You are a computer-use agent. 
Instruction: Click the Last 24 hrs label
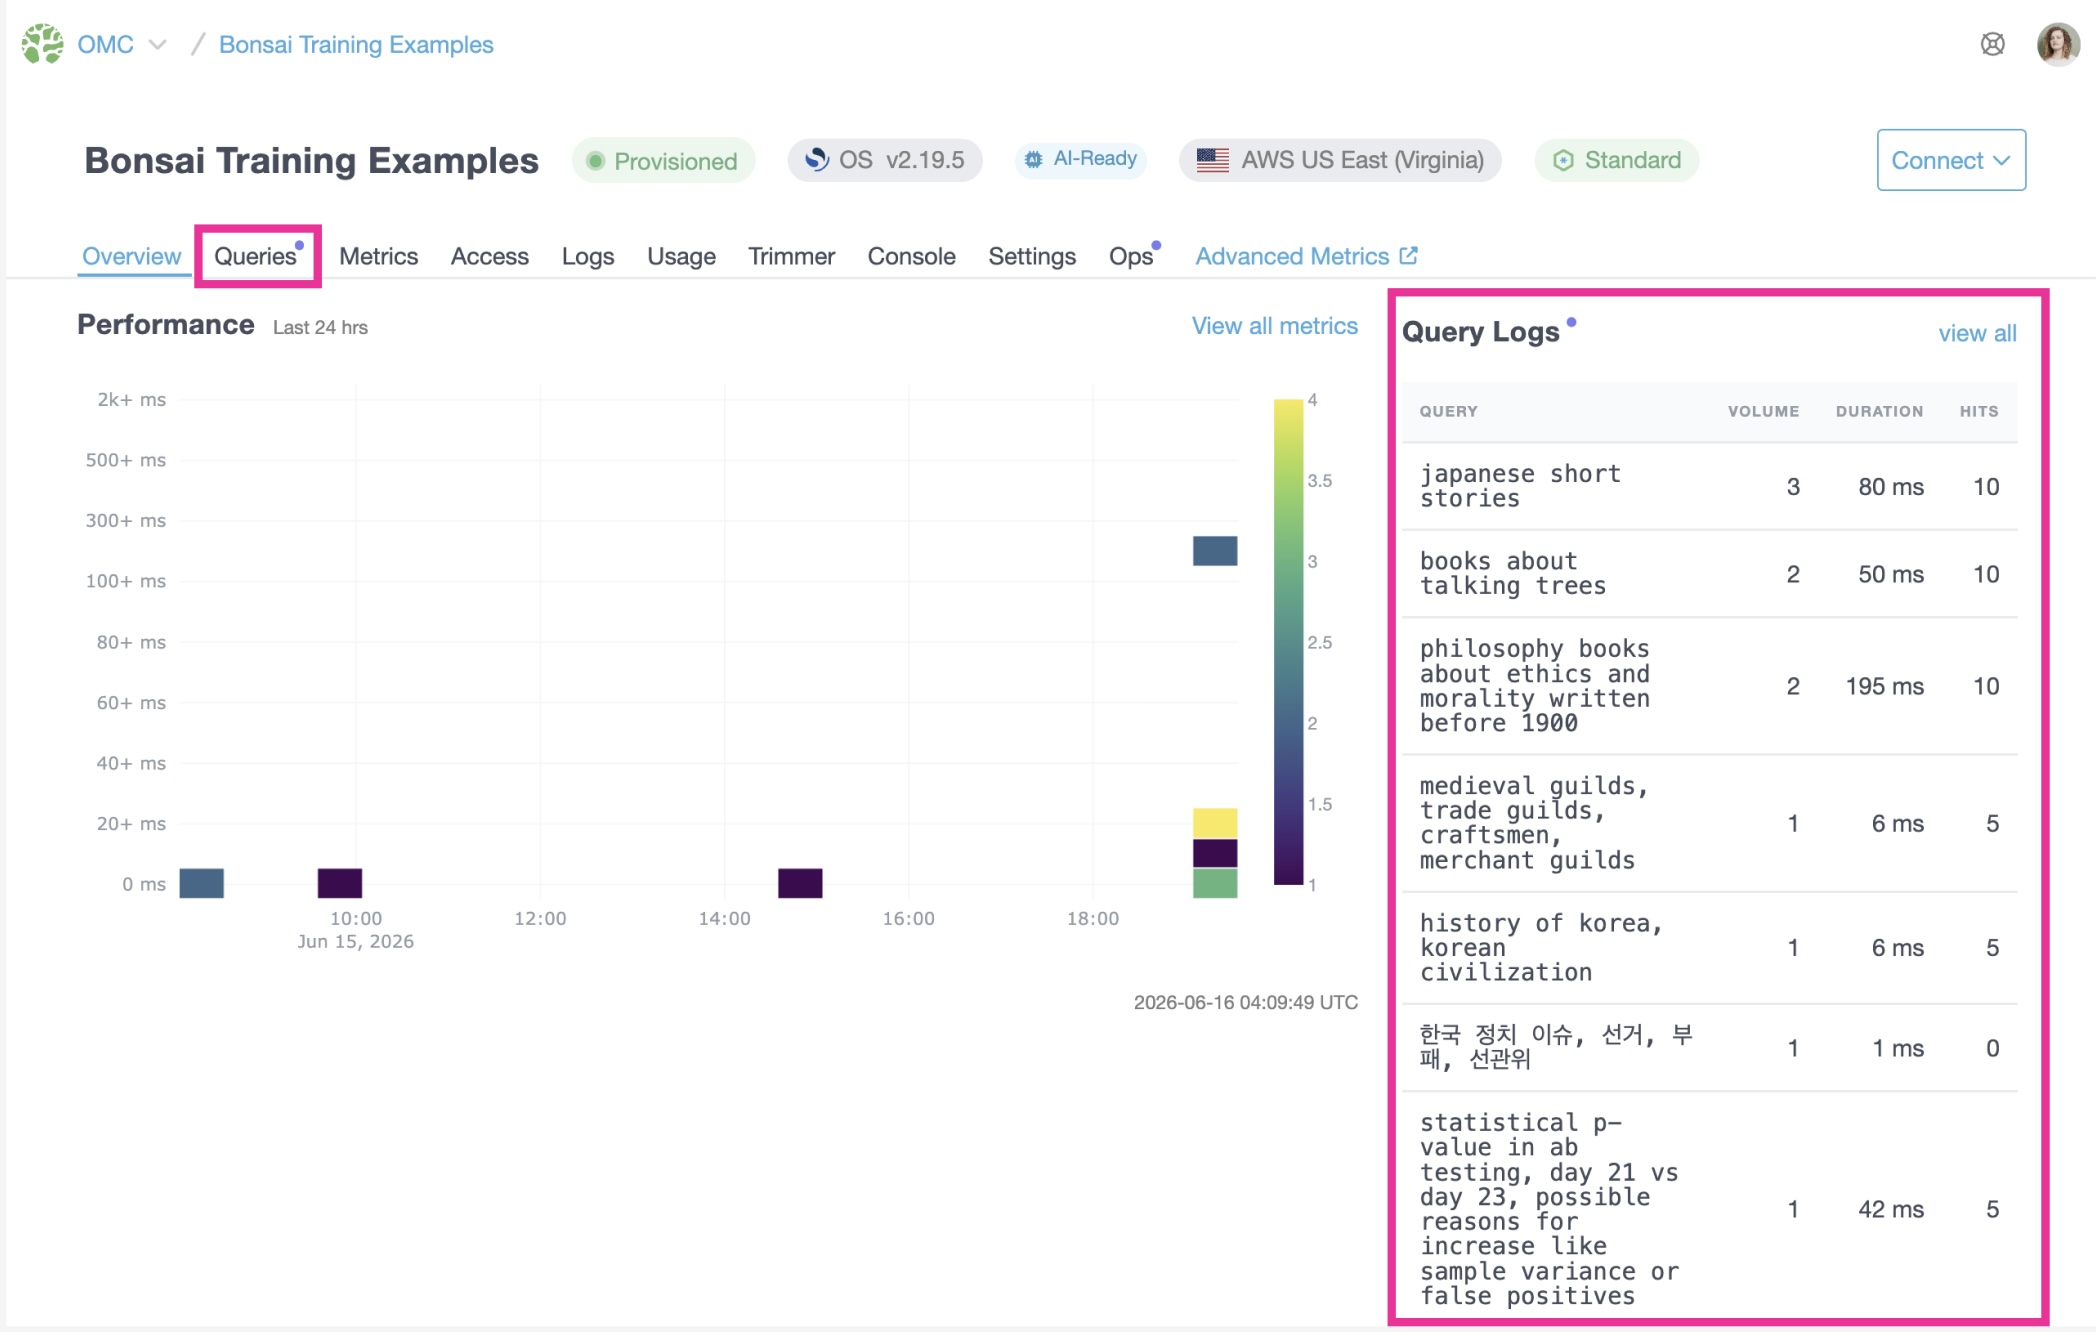[x=320, y=327]
